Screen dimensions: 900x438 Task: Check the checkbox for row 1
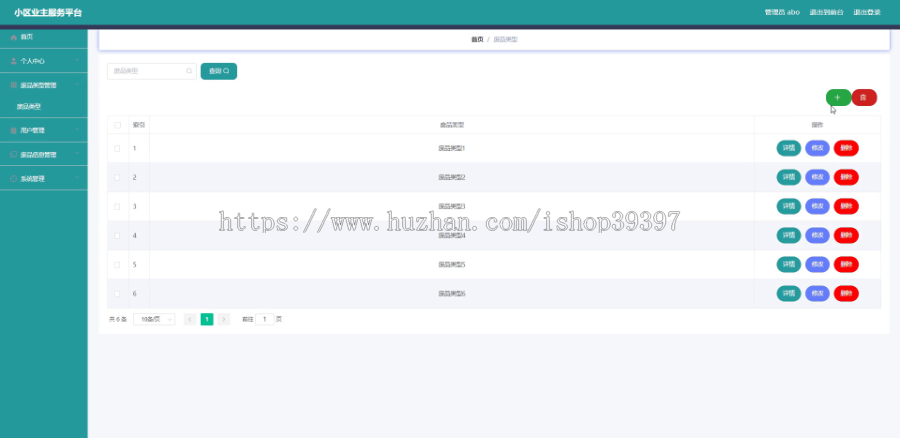pyautogui.click(x=118, y=148)
